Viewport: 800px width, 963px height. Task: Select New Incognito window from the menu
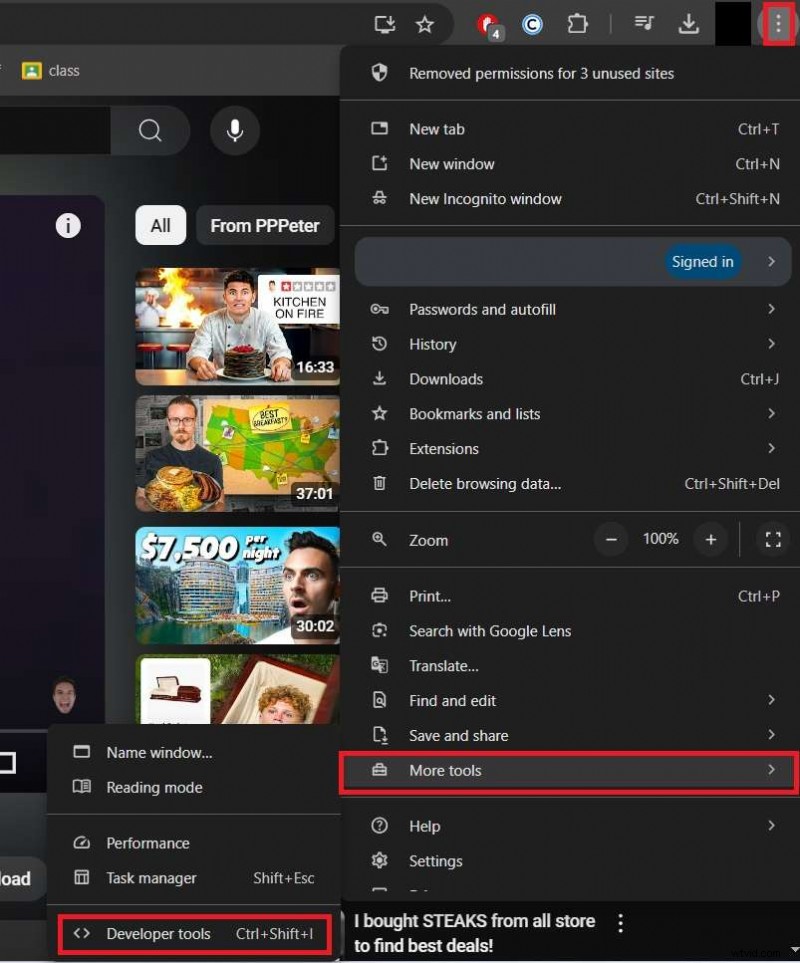[x=485, y=198]
